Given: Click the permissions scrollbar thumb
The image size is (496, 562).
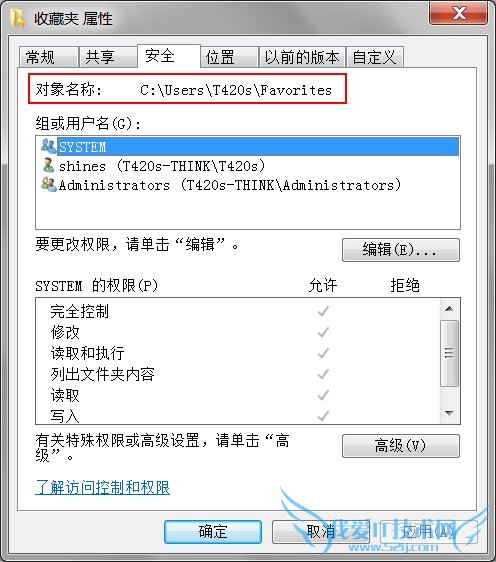Looking at the screenshot, I should [x=449, y=353].
